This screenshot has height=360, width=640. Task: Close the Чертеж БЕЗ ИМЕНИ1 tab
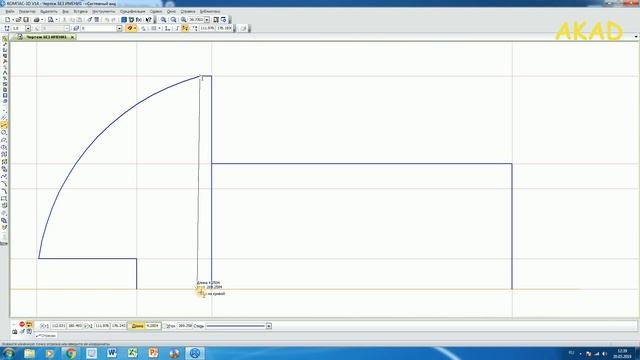pos(72,37)
